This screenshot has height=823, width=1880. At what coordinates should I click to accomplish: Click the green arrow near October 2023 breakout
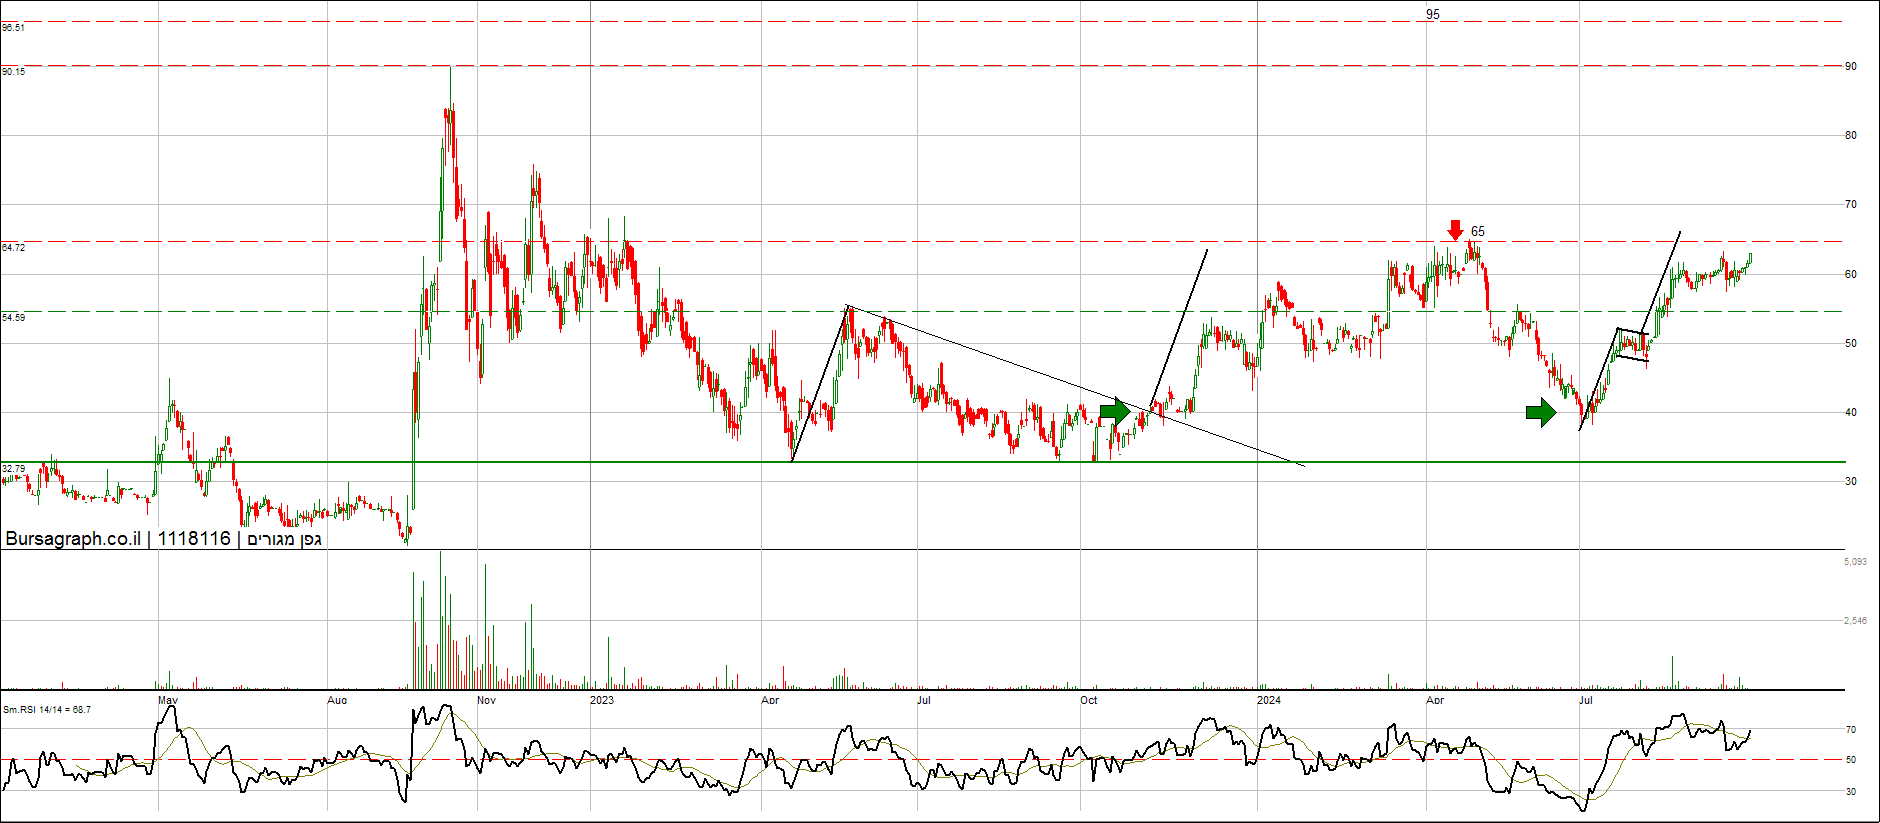(x=1115, y=411)
